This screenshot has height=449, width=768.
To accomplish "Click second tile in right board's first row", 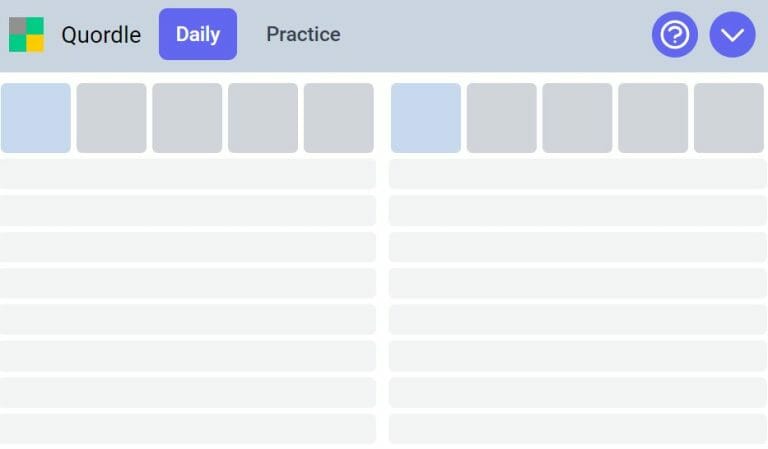I will click(502, 118).
